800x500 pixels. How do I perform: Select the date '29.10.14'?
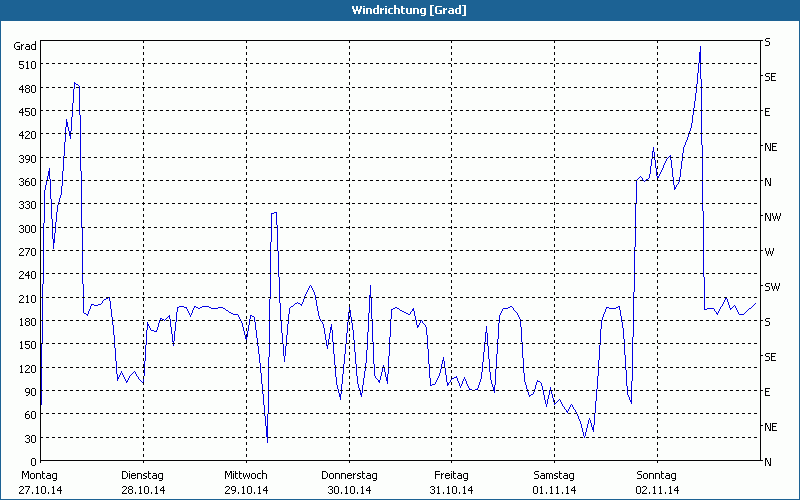pyautogui.click(x=246, y=490)
